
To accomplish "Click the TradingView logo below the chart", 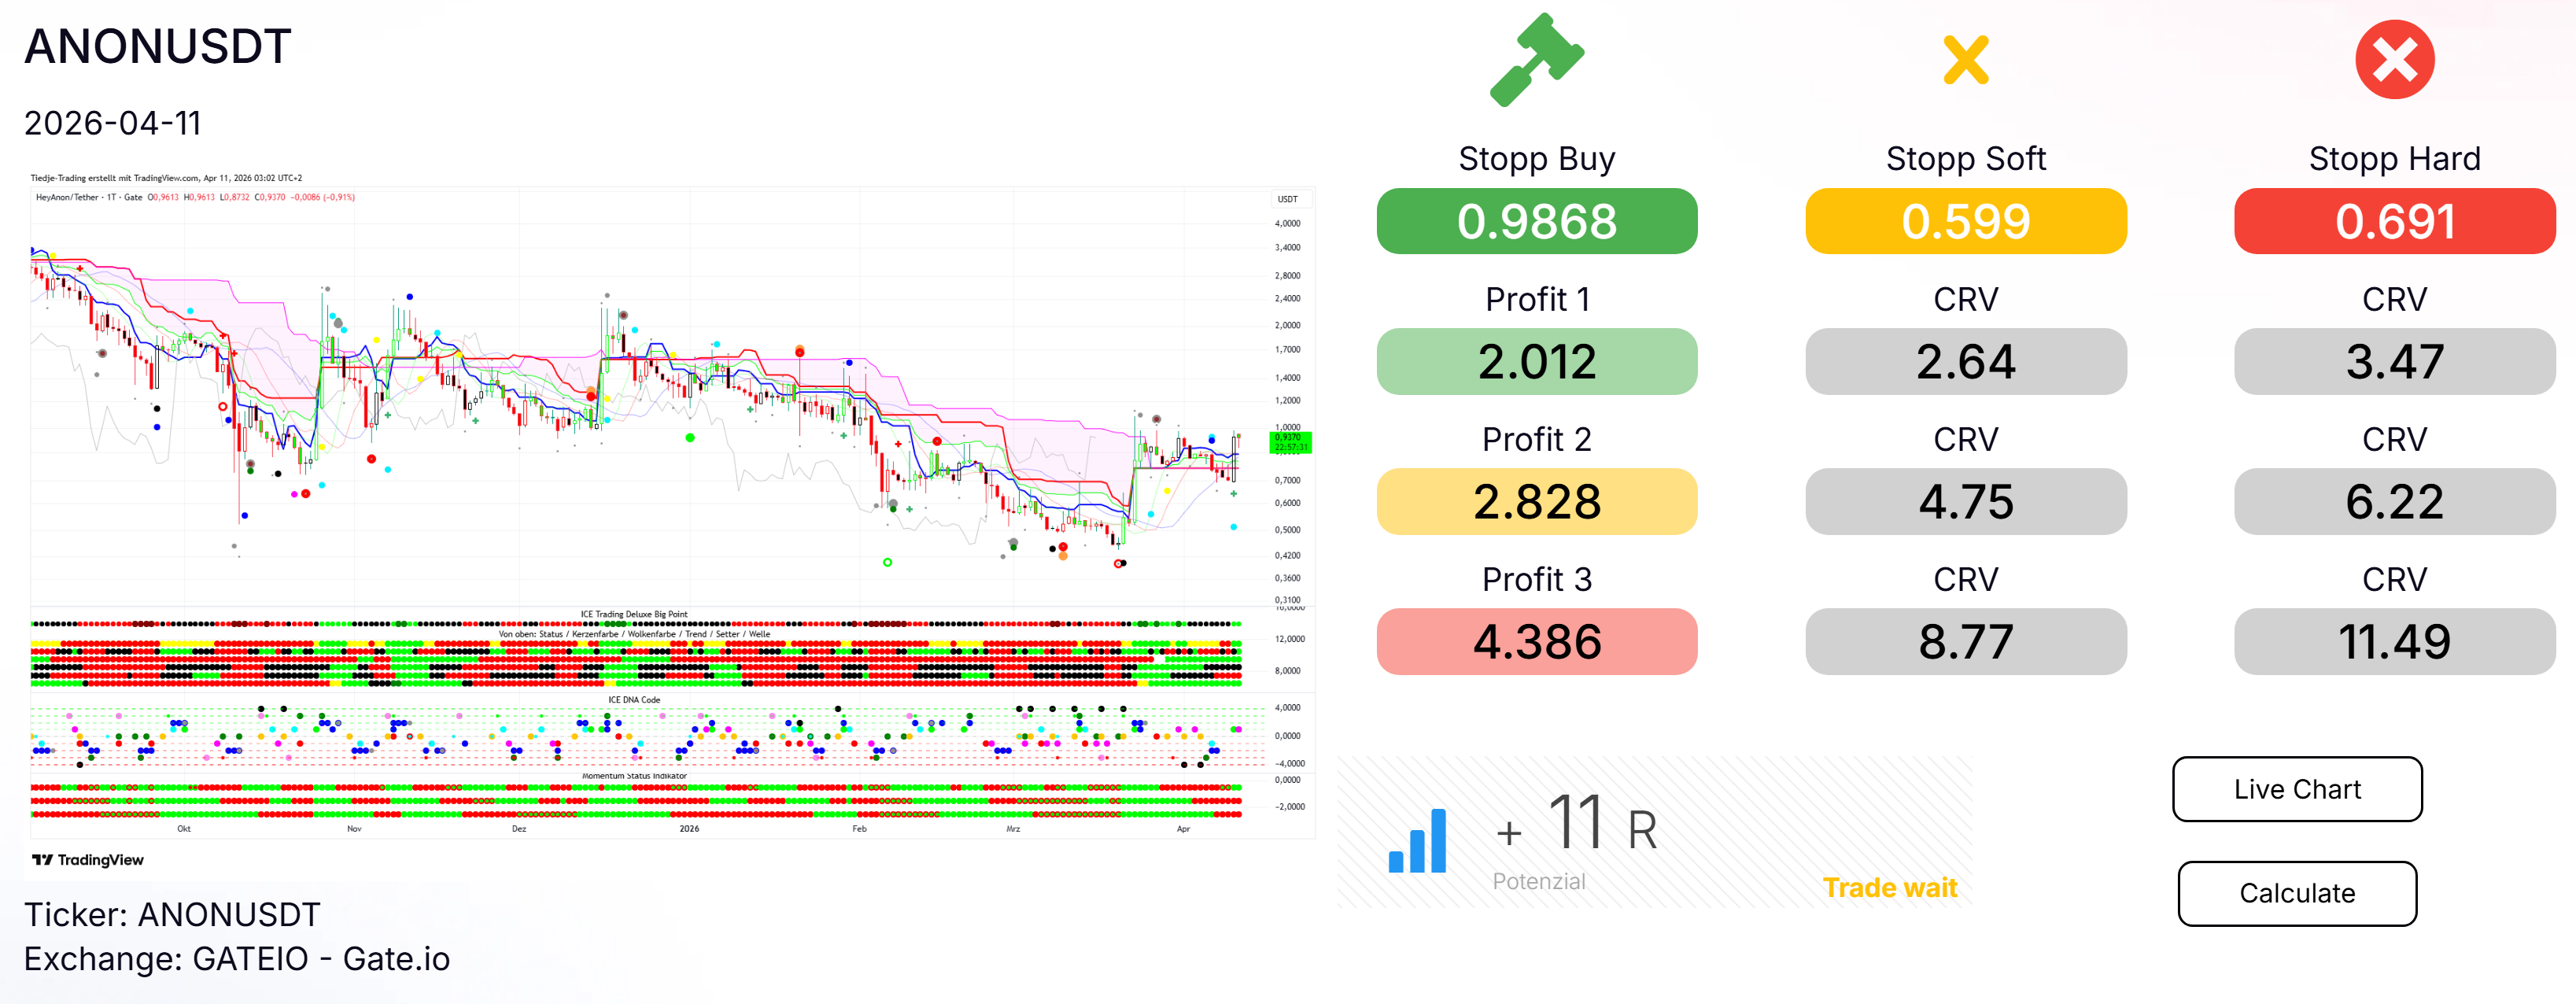I will click(x=88, y=860).
